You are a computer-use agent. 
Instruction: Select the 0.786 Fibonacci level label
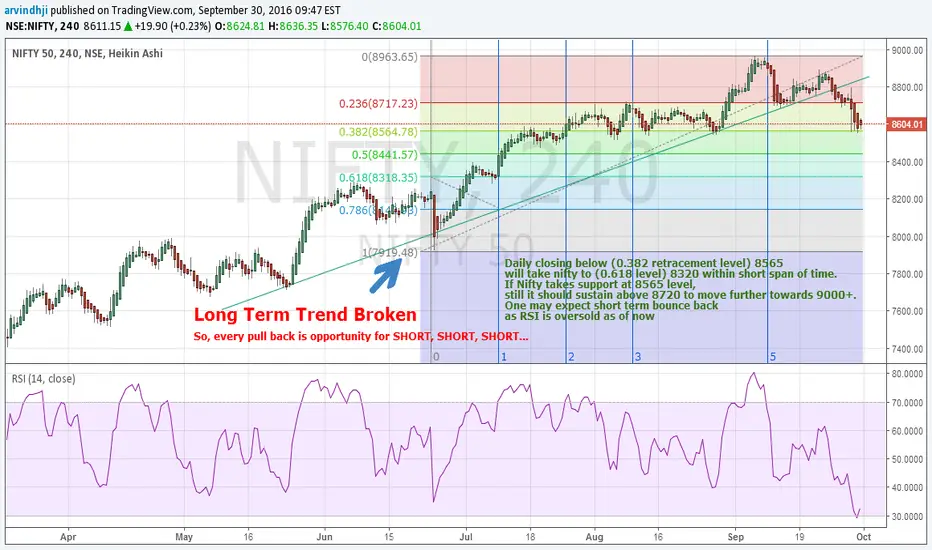point(378,209)
